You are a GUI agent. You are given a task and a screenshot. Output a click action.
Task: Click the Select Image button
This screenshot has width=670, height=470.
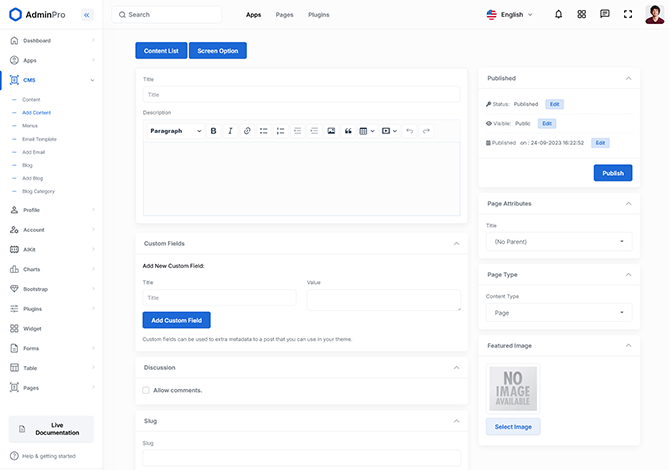[x=513, y=426]
